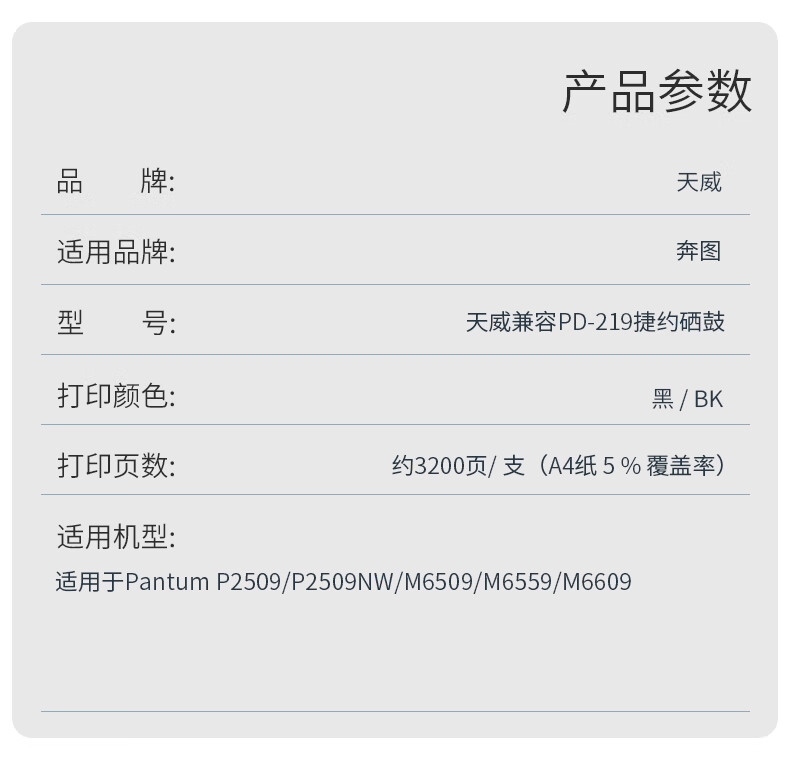Click the BK abbreviation
The width and height of the screenshot is (790, 760).
(708, 399)
